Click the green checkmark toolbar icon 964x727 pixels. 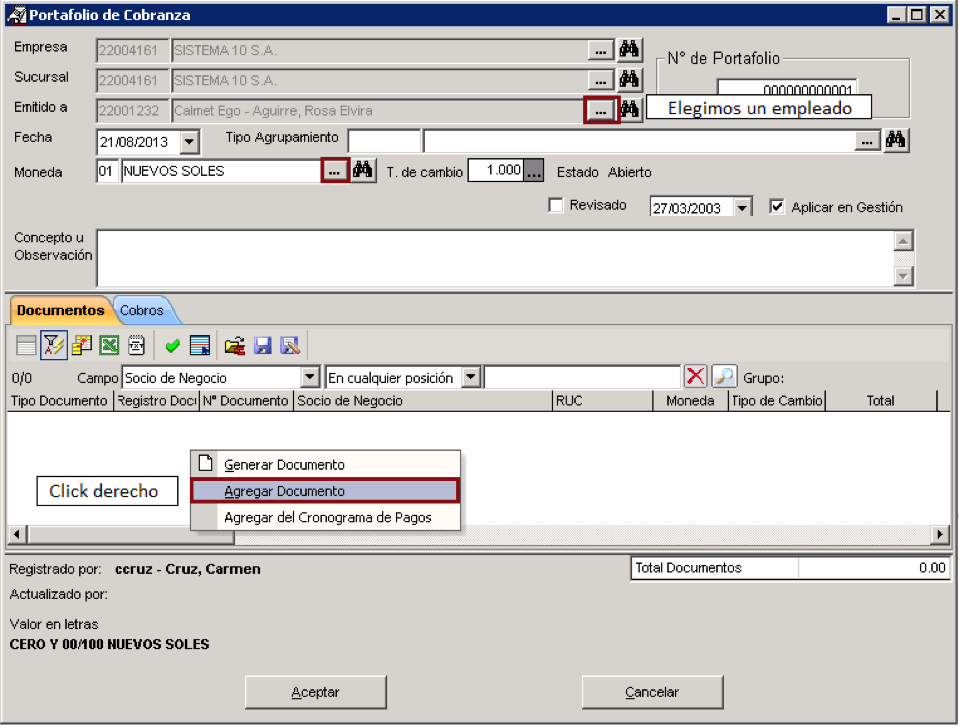(x=173, y=346)
